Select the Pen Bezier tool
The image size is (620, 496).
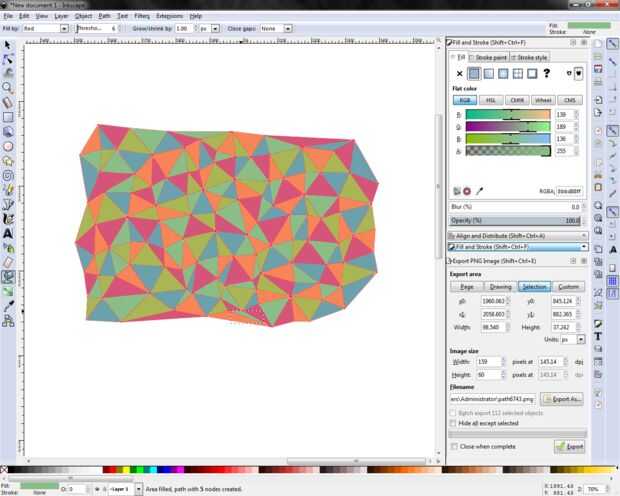(8, 204)
